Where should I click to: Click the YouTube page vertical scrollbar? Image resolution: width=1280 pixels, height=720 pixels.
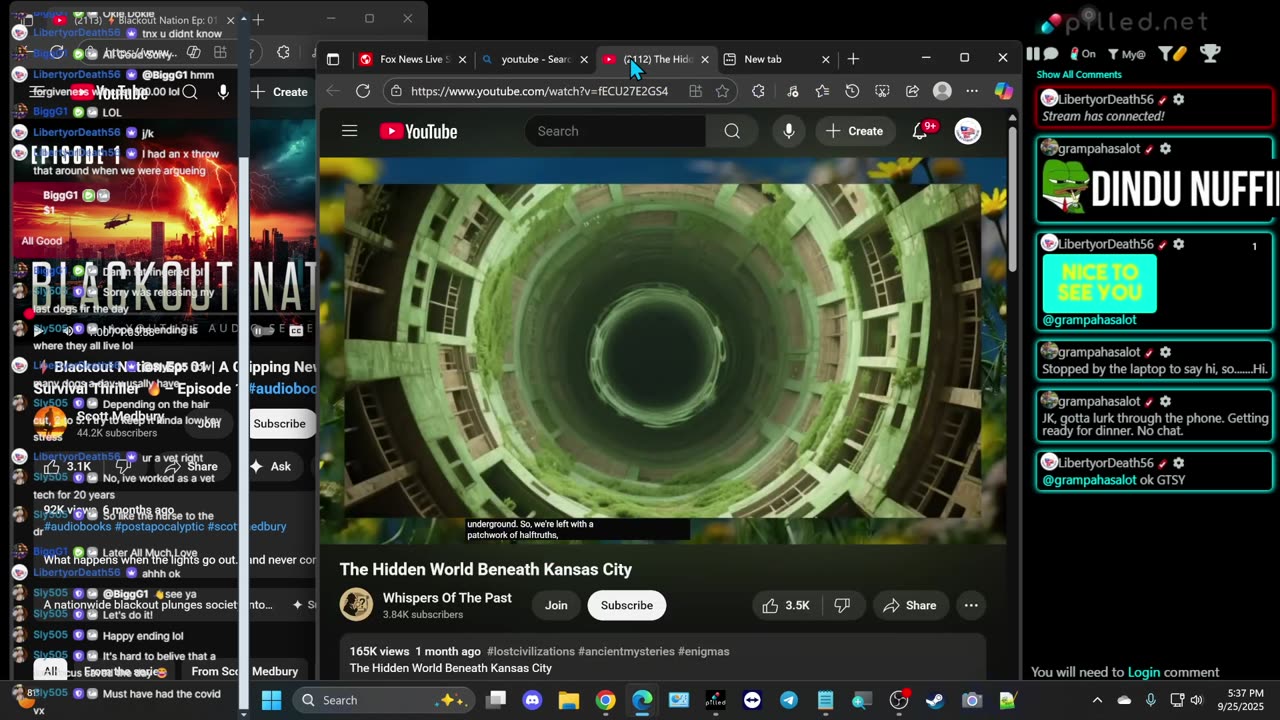pos(1012,200)
